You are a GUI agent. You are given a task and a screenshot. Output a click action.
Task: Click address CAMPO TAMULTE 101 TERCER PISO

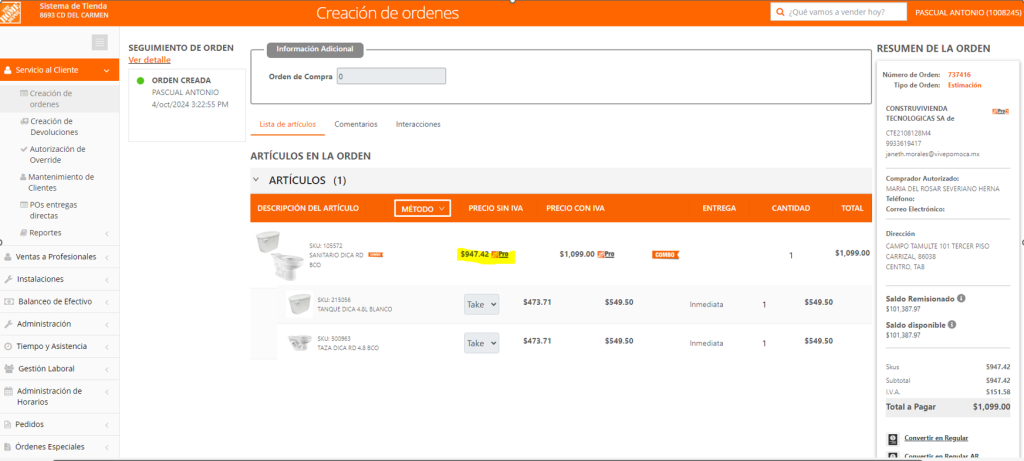click(937, 246)
